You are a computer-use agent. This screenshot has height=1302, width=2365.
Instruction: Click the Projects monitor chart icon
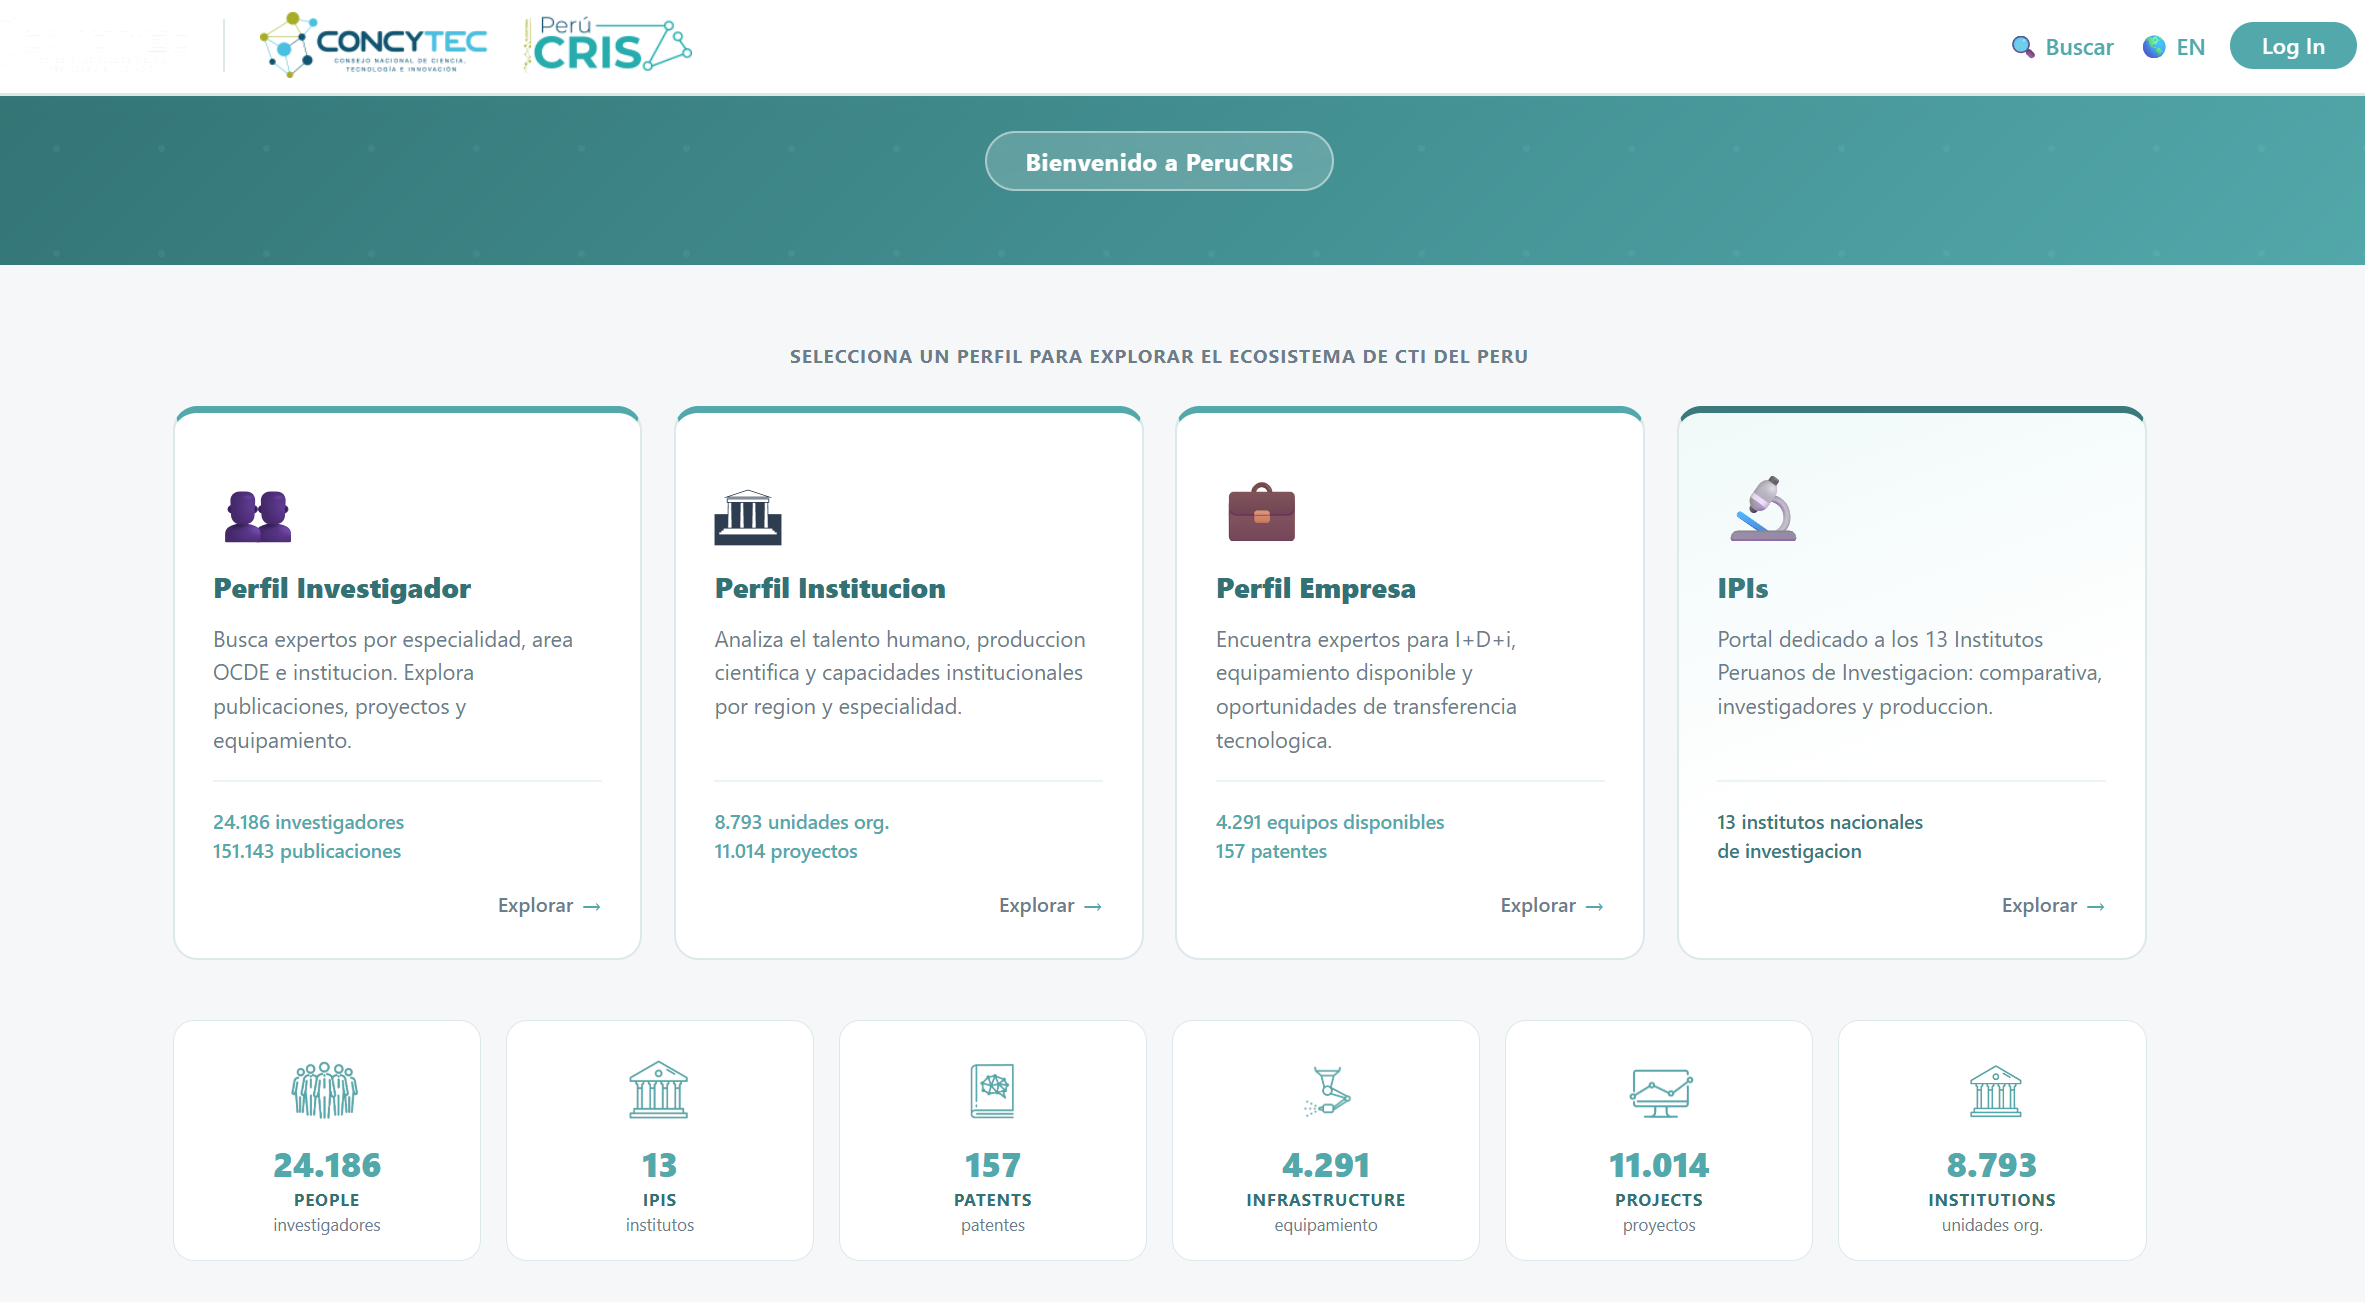(1660, 1093)
